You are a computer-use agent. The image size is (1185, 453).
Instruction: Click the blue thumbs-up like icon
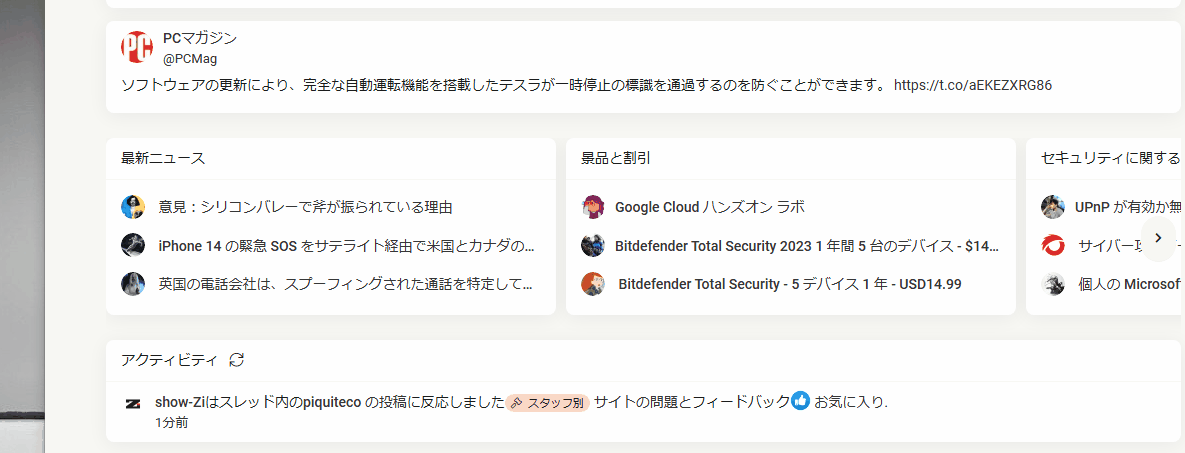(x=800, y=402)
